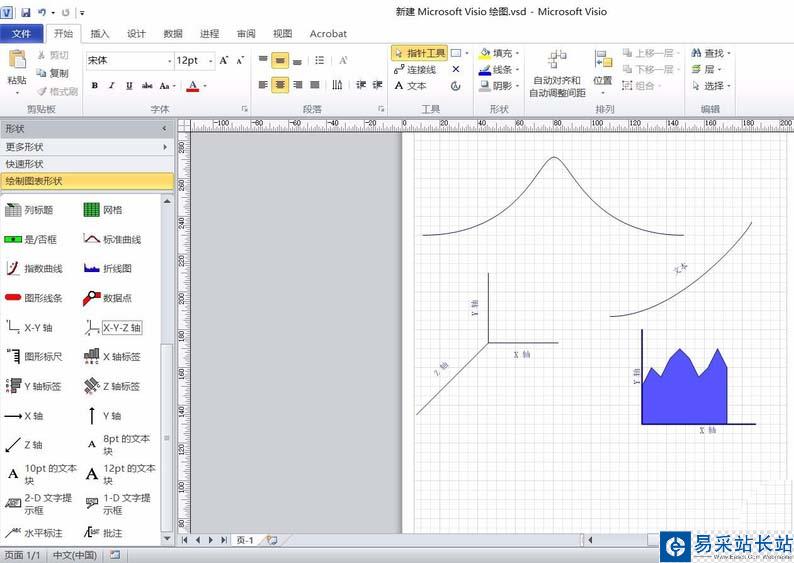Viewport: 794px width, 563px height.
Task: Select the 图形线条 shape
Action: pos(34,298)
